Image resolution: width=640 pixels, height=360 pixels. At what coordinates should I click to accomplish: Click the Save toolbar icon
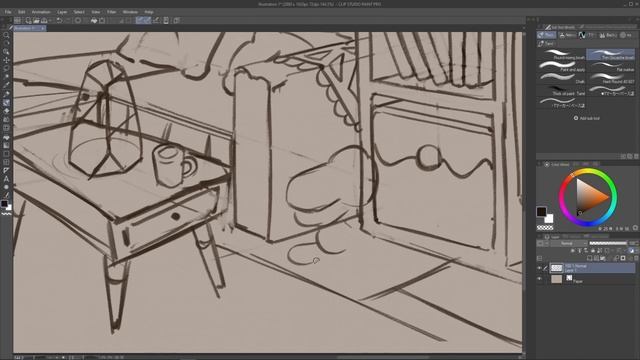[x=44, y=20]
